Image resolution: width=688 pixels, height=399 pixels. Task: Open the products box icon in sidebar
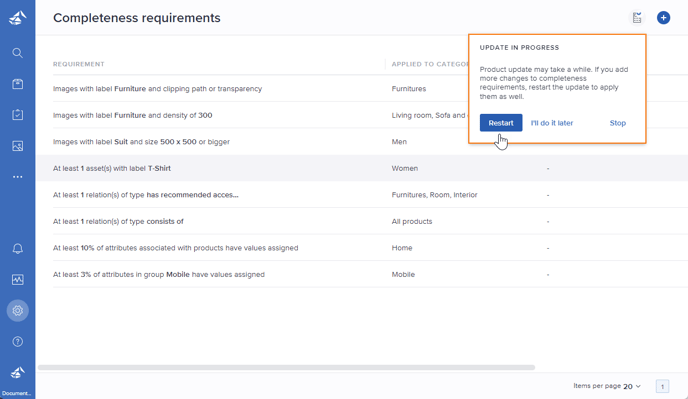pyautogui.click(x=18, y=84)
